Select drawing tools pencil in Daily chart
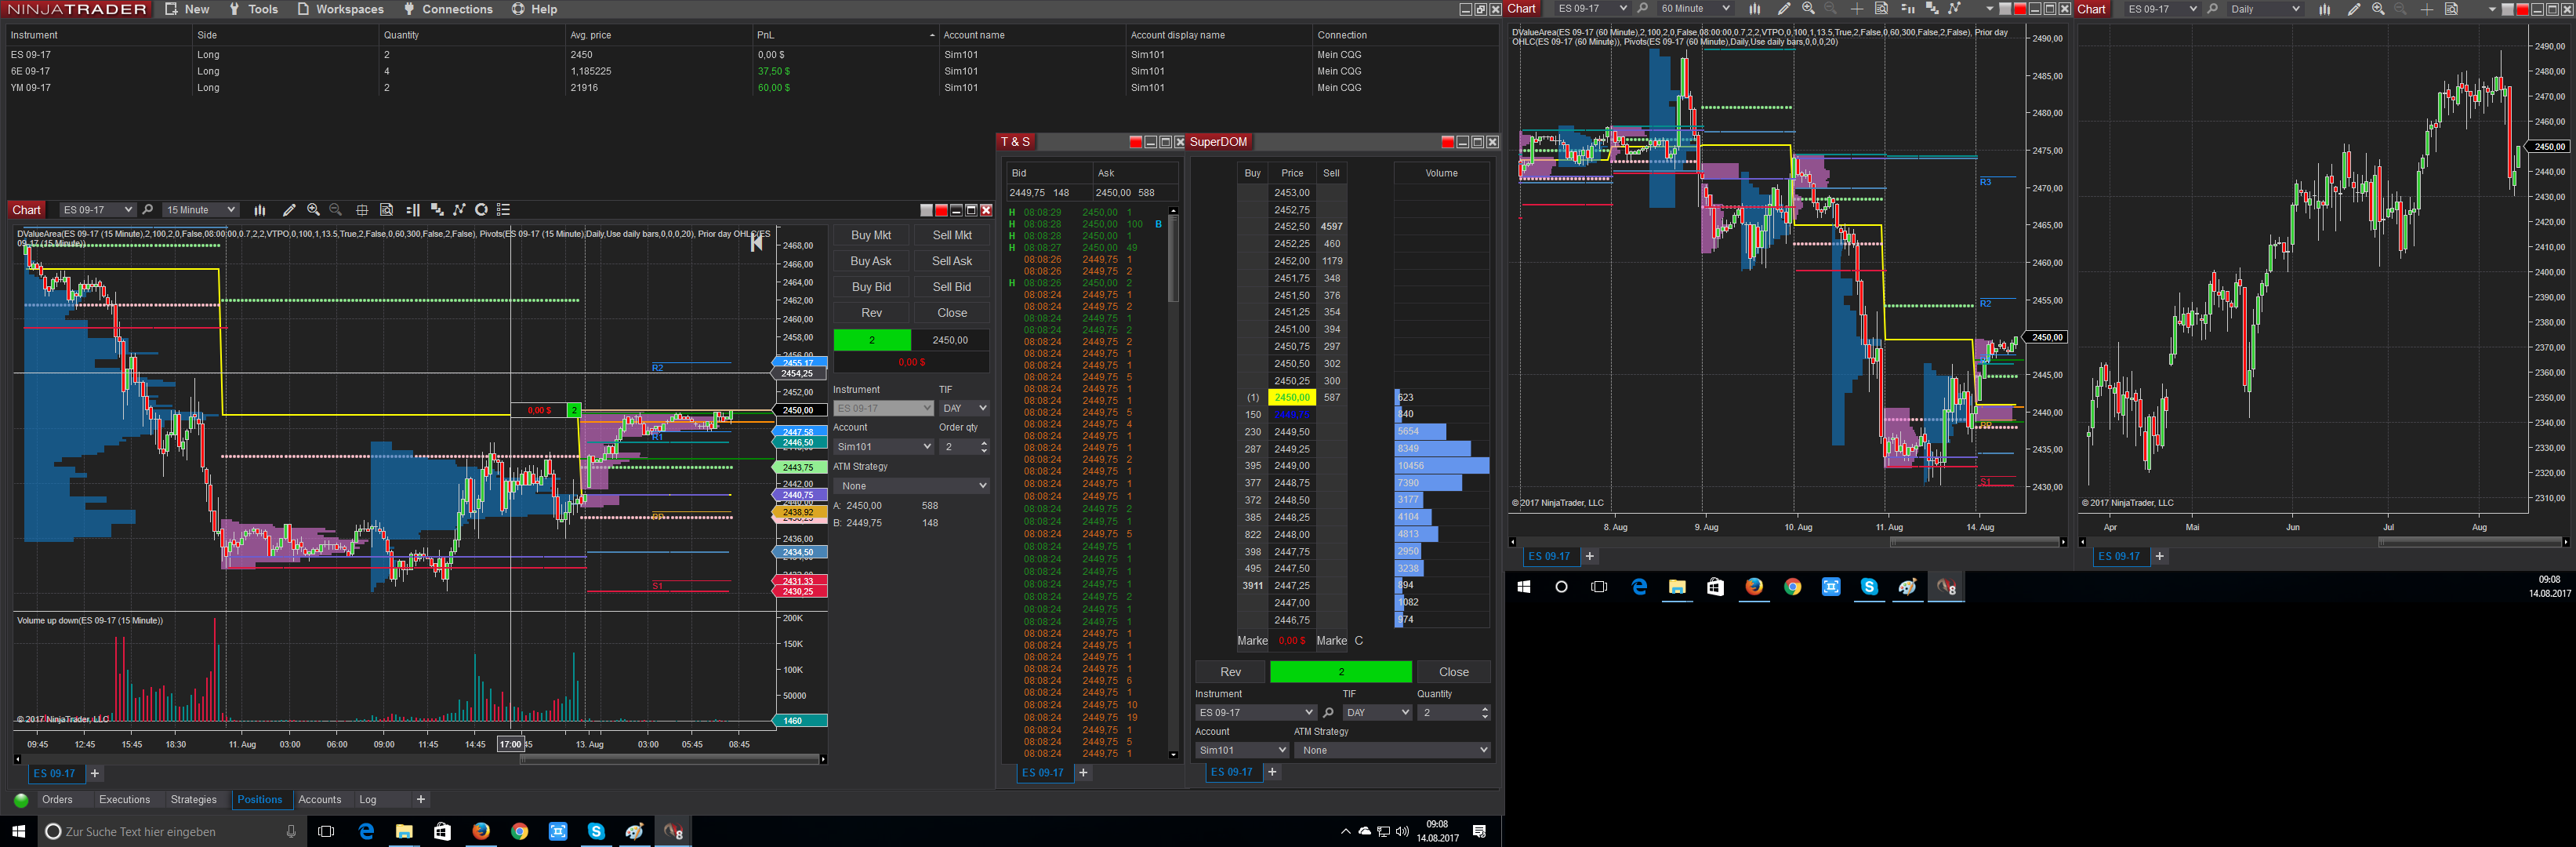The width and height of the screenshot is (2576, 847). point(2354,9)
